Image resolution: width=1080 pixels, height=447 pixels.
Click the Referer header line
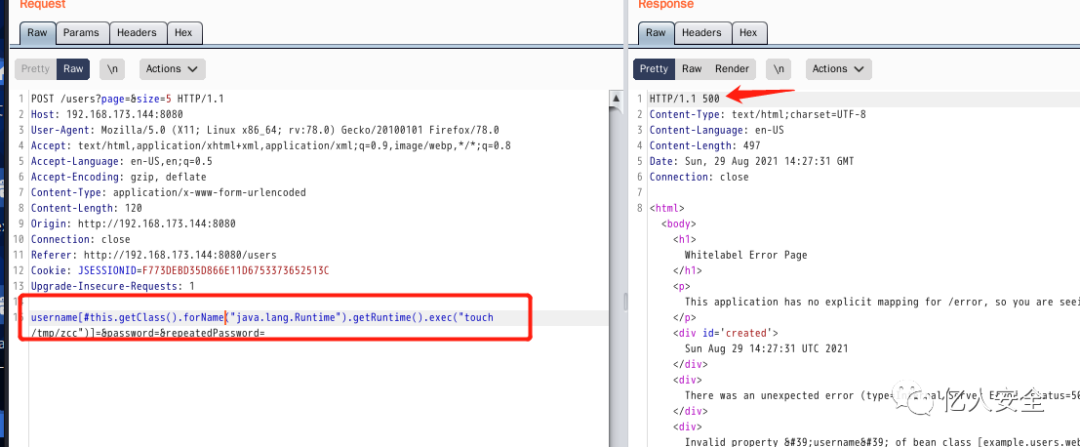pos(154,255)
